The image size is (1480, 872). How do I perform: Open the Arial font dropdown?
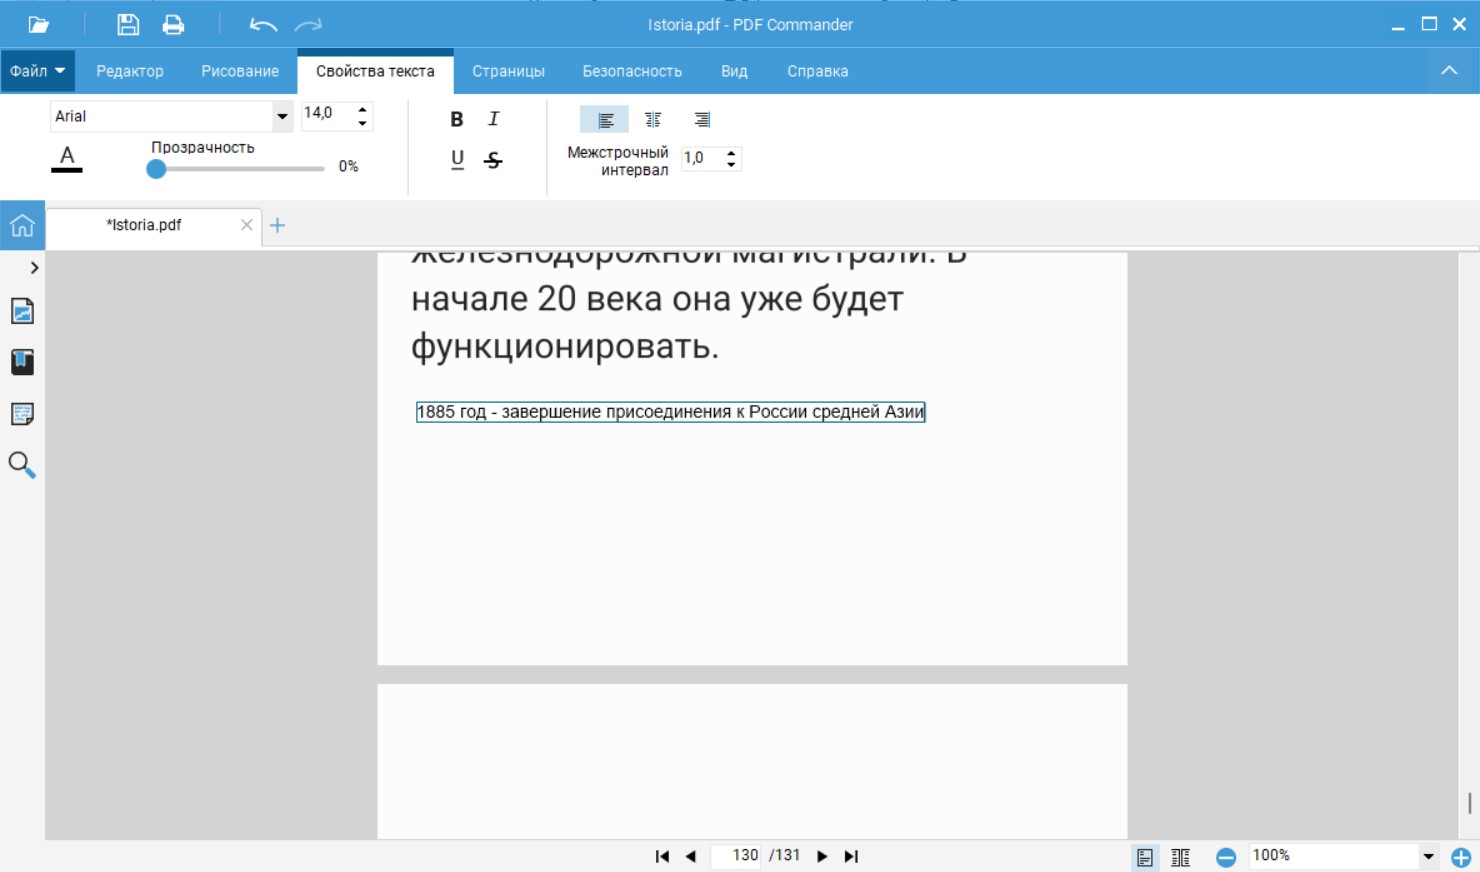[282, 116]
